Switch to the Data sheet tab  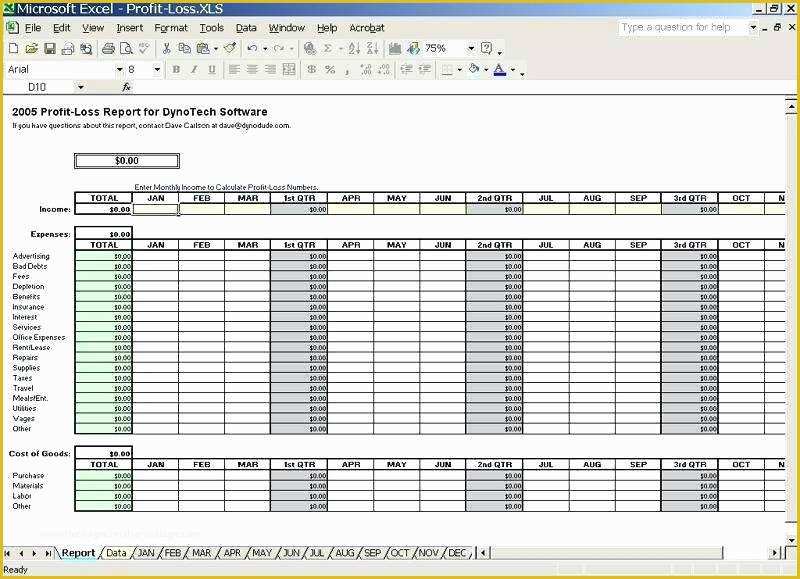[x=116, y=553]
